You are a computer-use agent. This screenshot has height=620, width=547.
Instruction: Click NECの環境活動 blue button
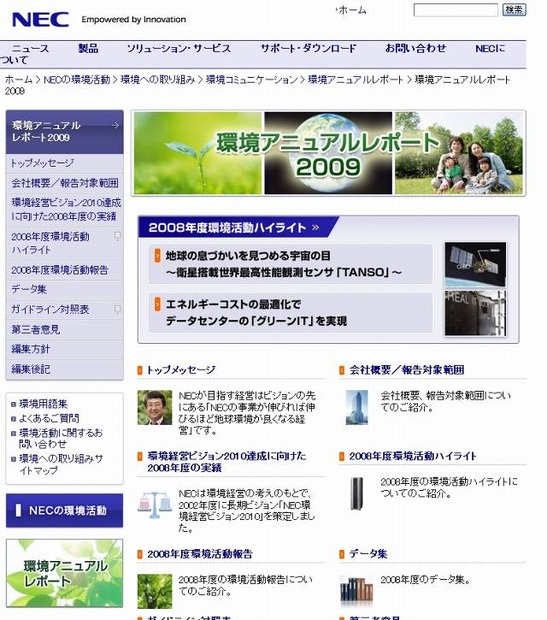tap(64, 510)
